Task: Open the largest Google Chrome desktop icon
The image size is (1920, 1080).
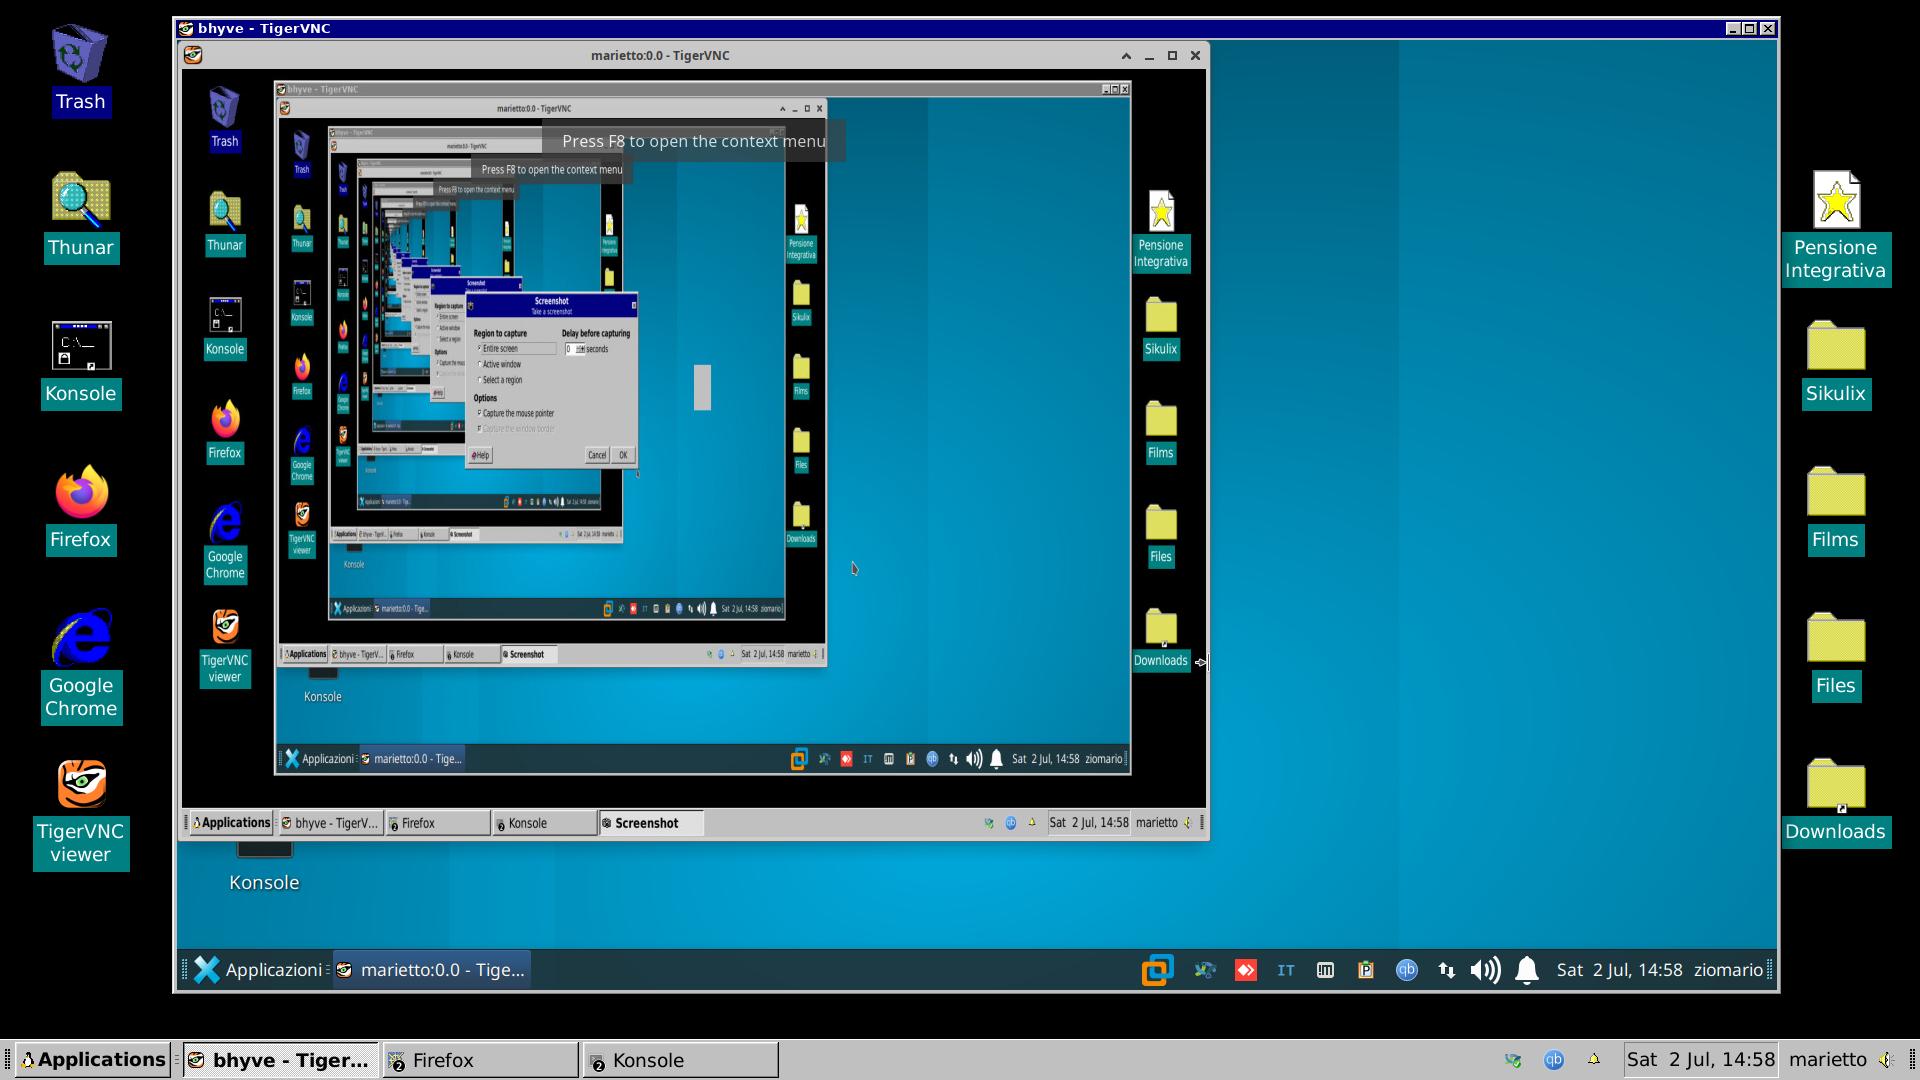Action: click(81, 638)
